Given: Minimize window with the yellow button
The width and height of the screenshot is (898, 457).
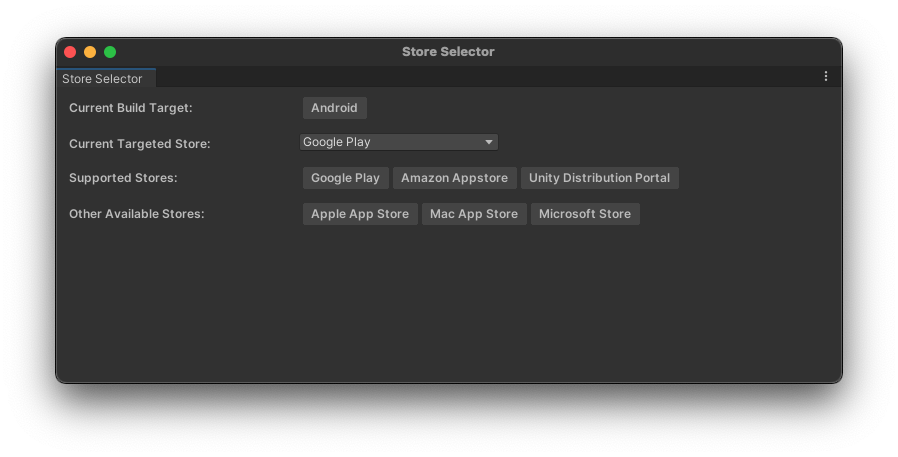Looking at the screenshot, I should point(90,52).
